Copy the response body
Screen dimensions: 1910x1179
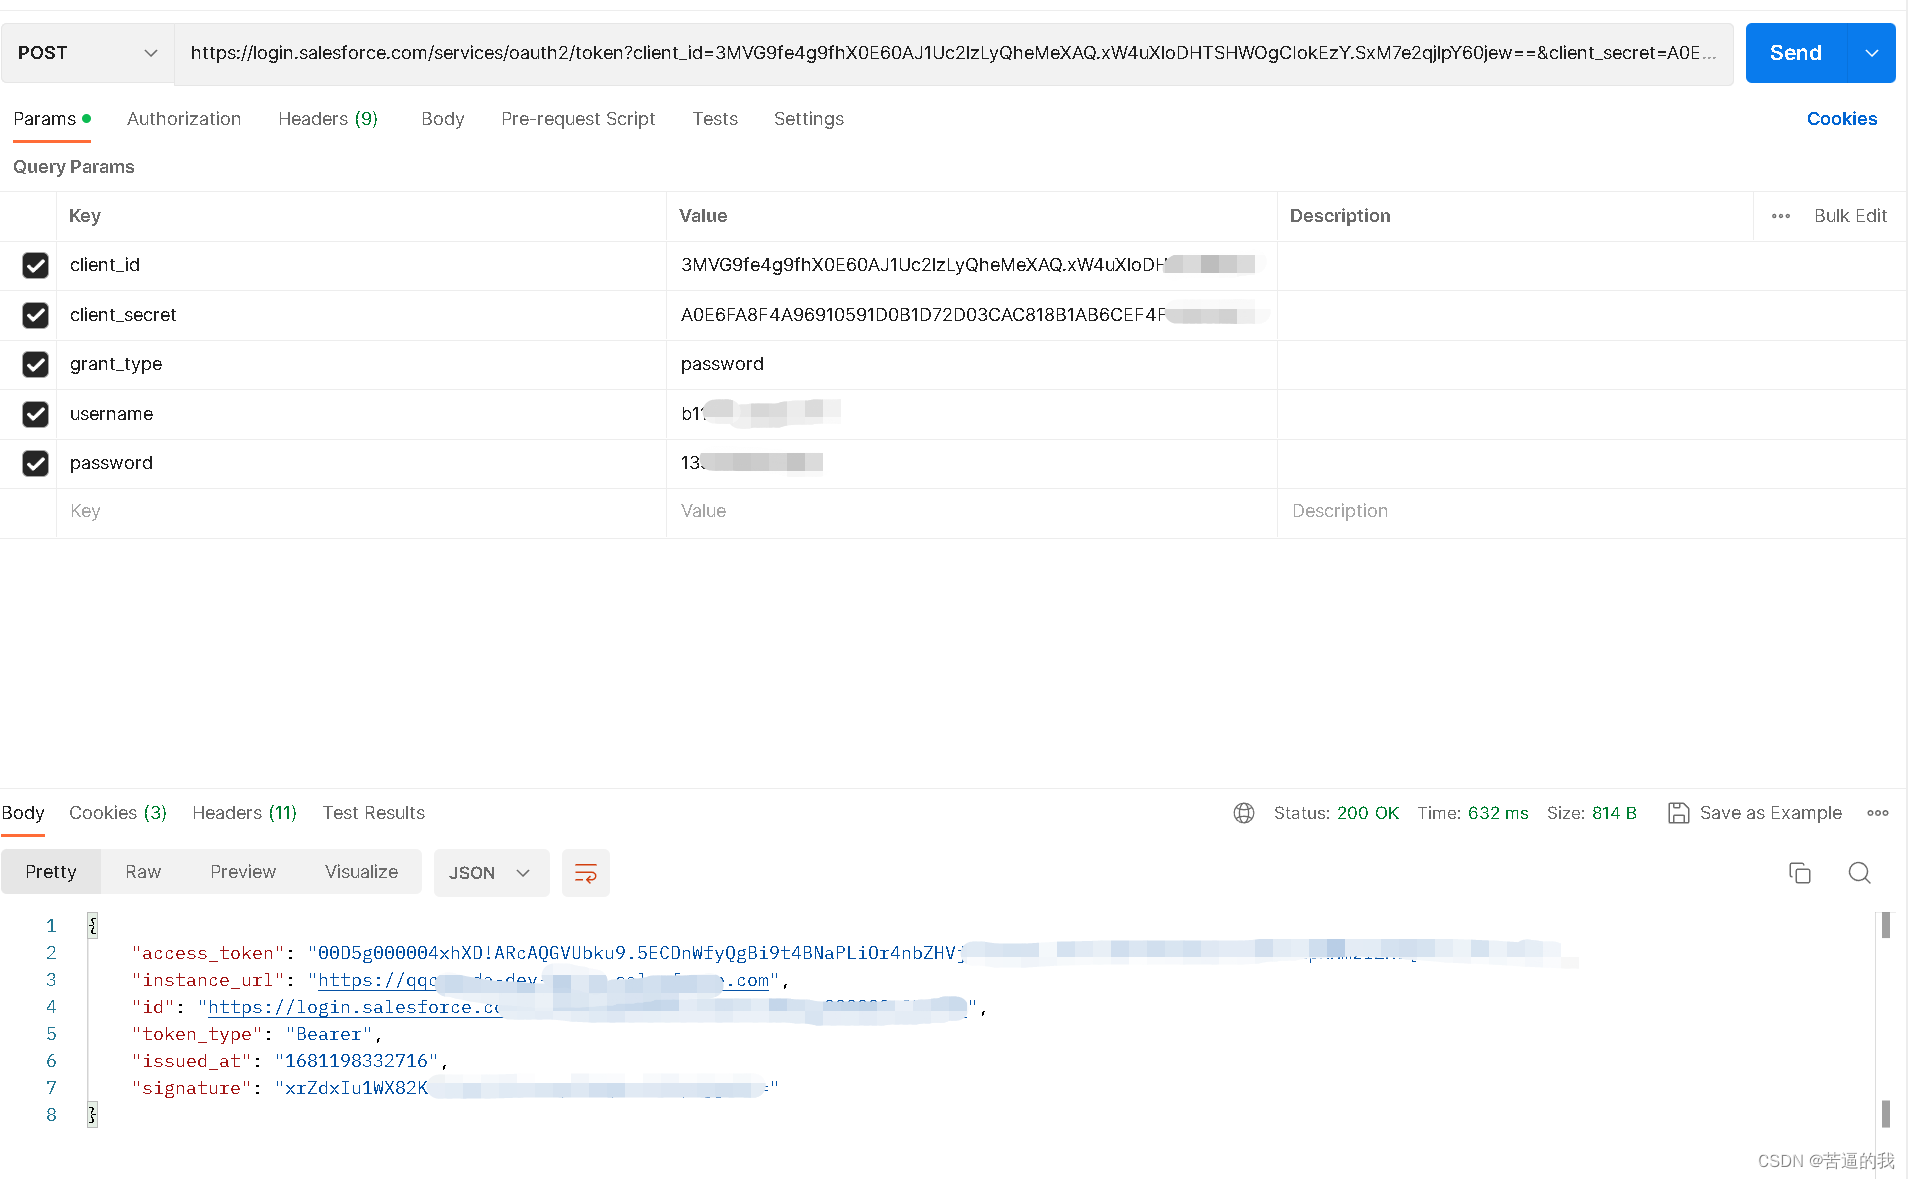1800,873
